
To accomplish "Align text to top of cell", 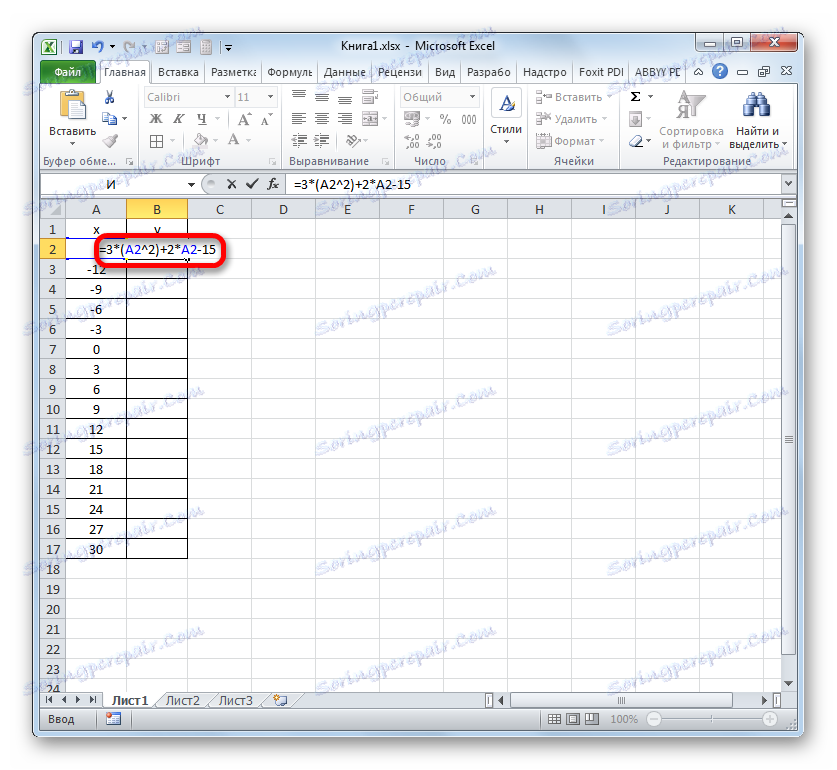I will [299, 97].
